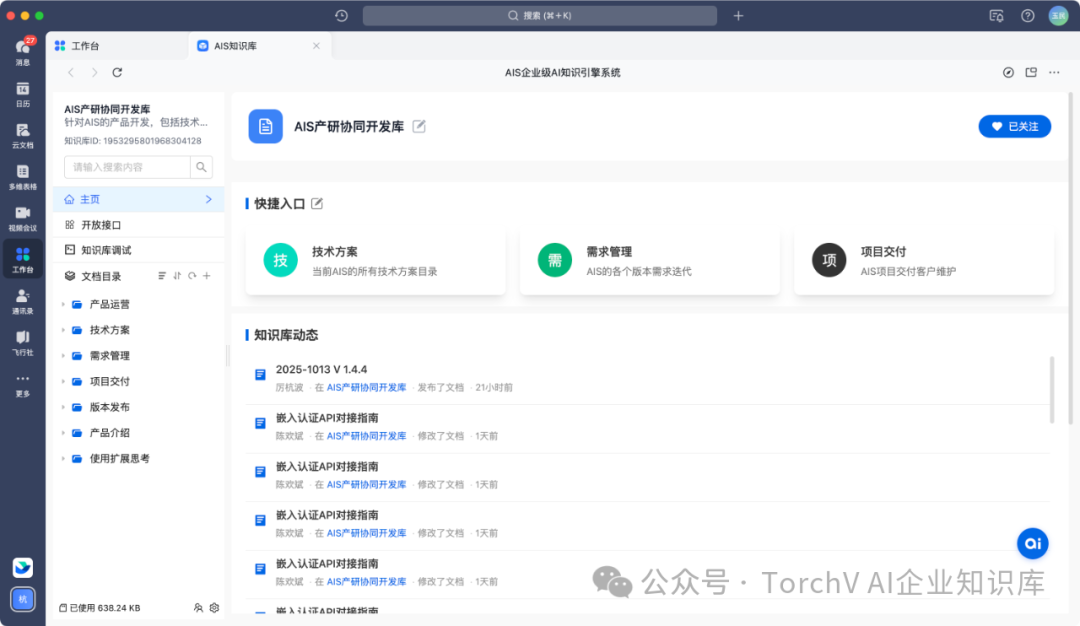Reload the page with the refresh icon
1080x626 pixels.
(x=117, y=72)
